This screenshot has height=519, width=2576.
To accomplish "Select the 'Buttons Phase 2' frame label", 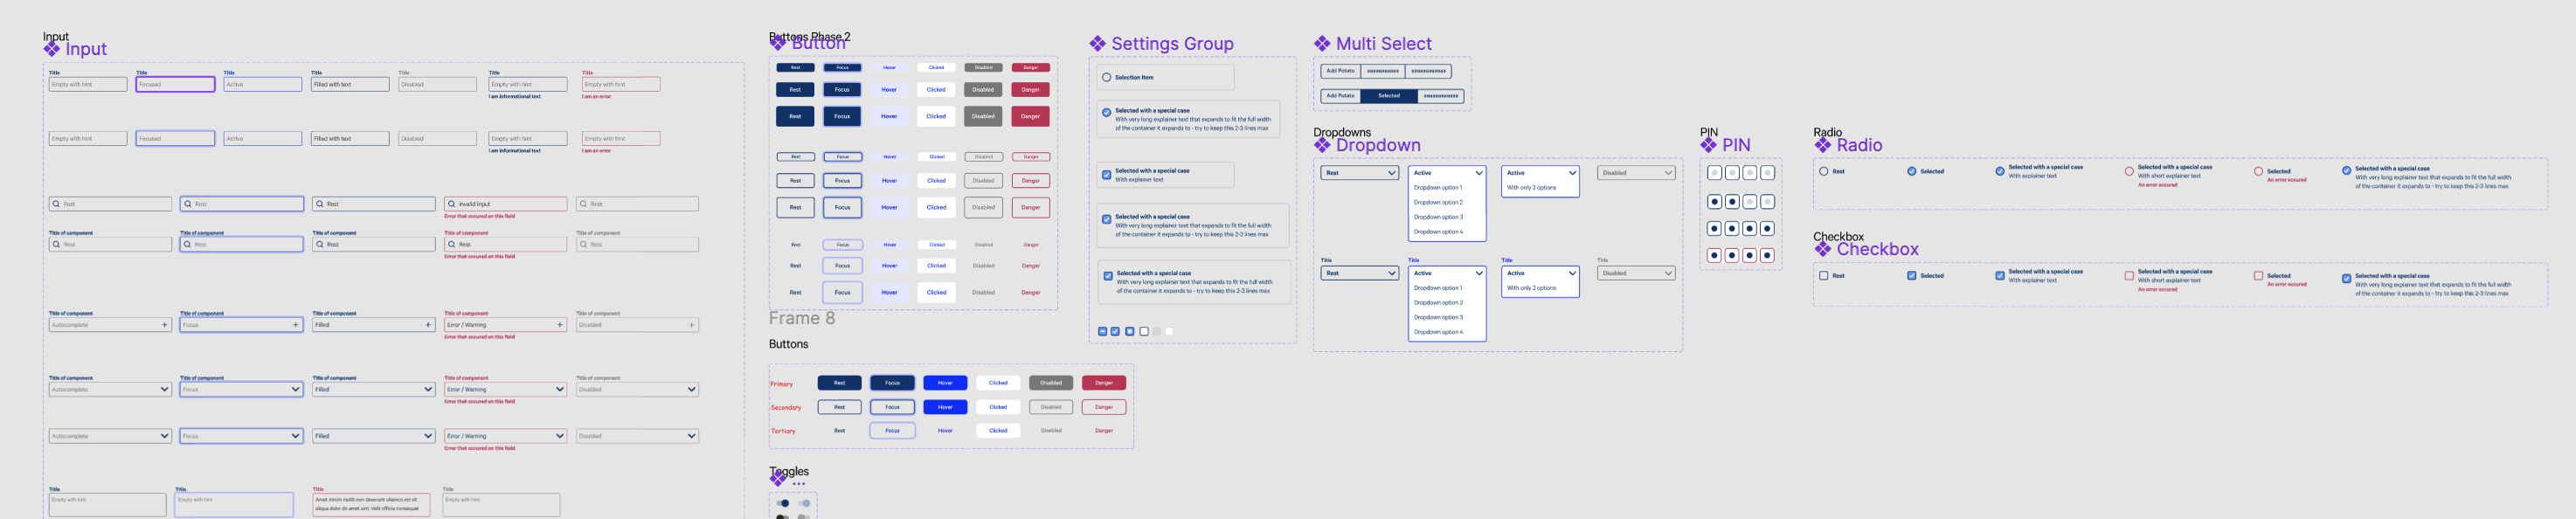I will pyautogui.click(x=810, y=37).
